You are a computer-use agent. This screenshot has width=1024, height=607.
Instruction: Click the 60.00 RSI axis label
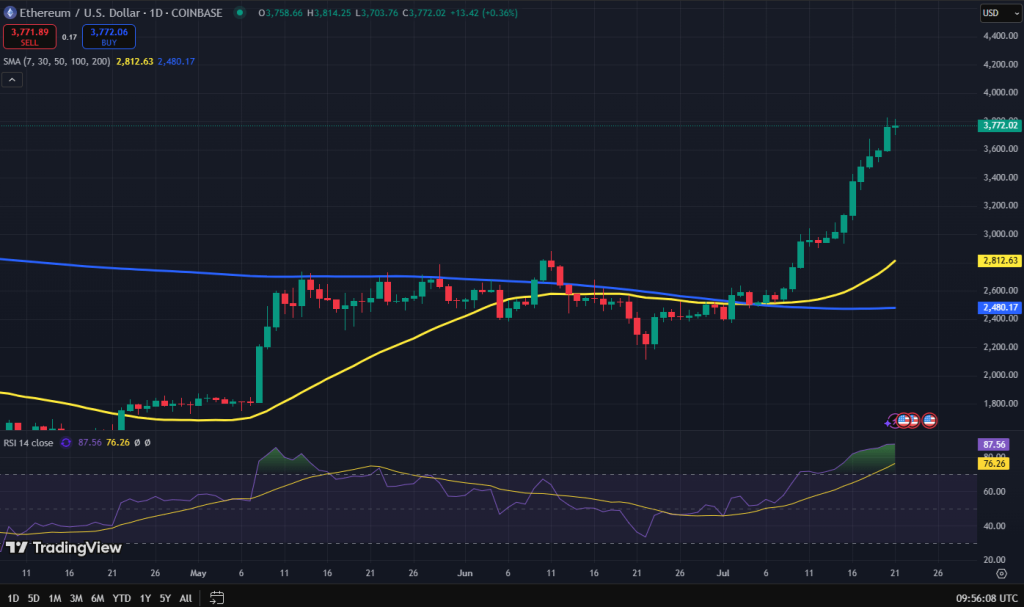[994, 492]
